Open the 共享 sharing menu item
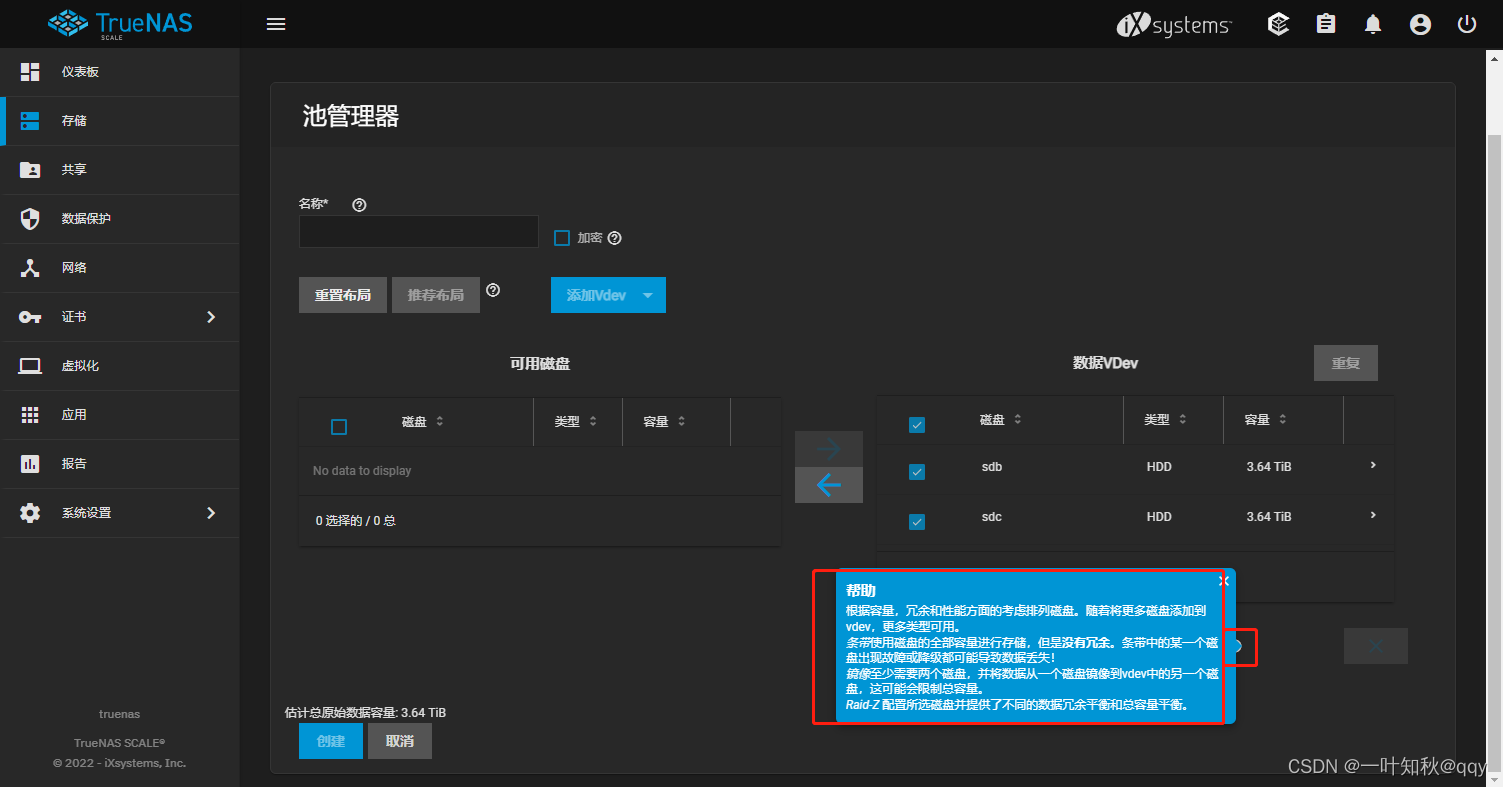1503x787 pixels. (x=120, y=170)
